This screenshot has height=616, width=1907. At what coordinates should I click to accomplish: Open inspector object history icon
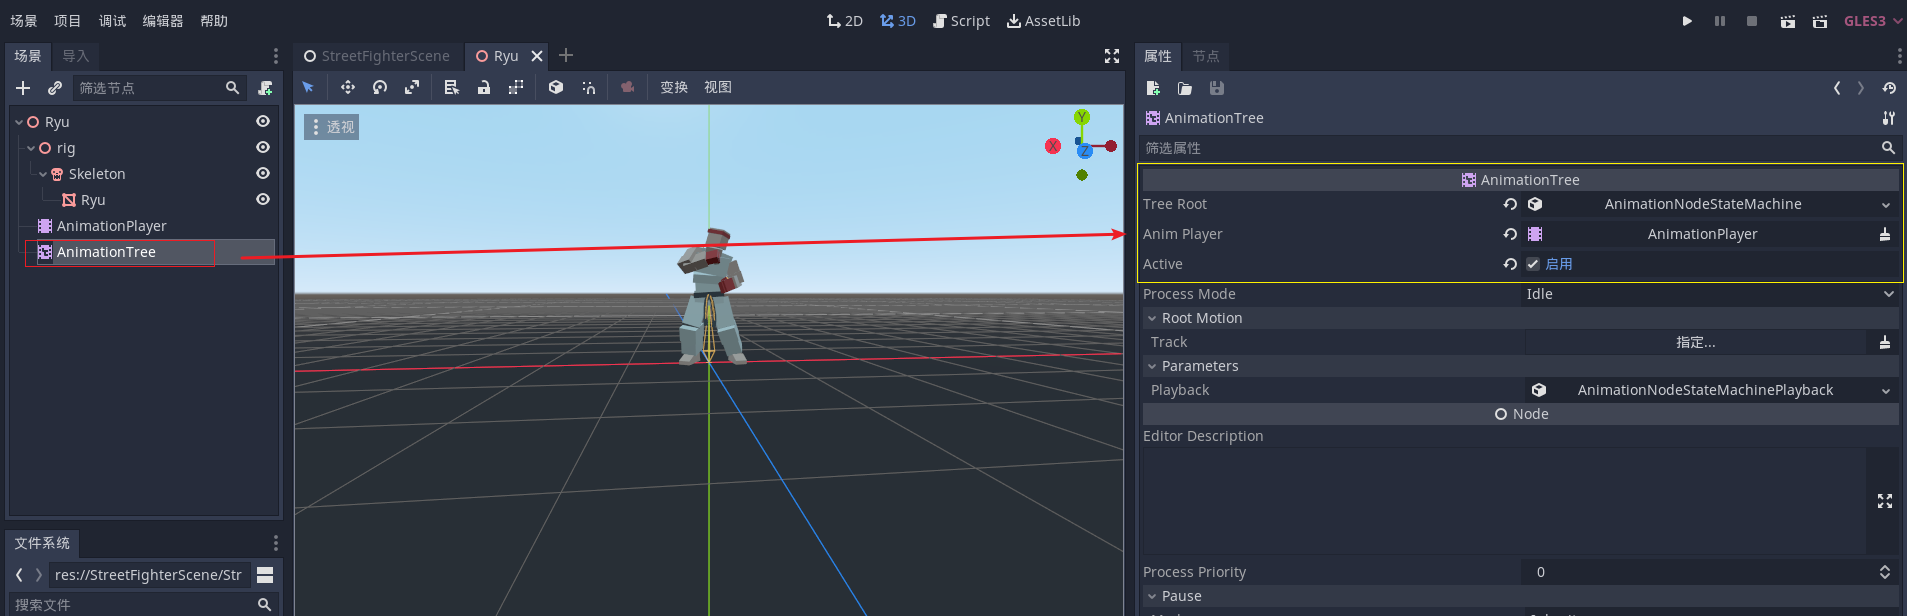pyautogui.click(x=1889, y=88)
